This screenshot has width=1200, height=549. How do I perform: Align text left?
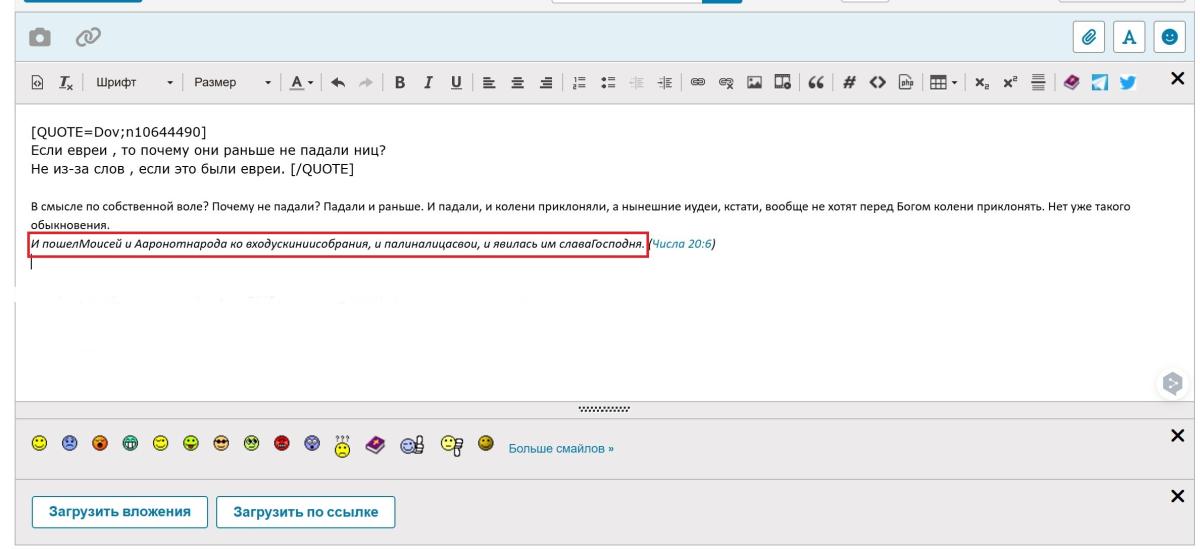(488, 82)
